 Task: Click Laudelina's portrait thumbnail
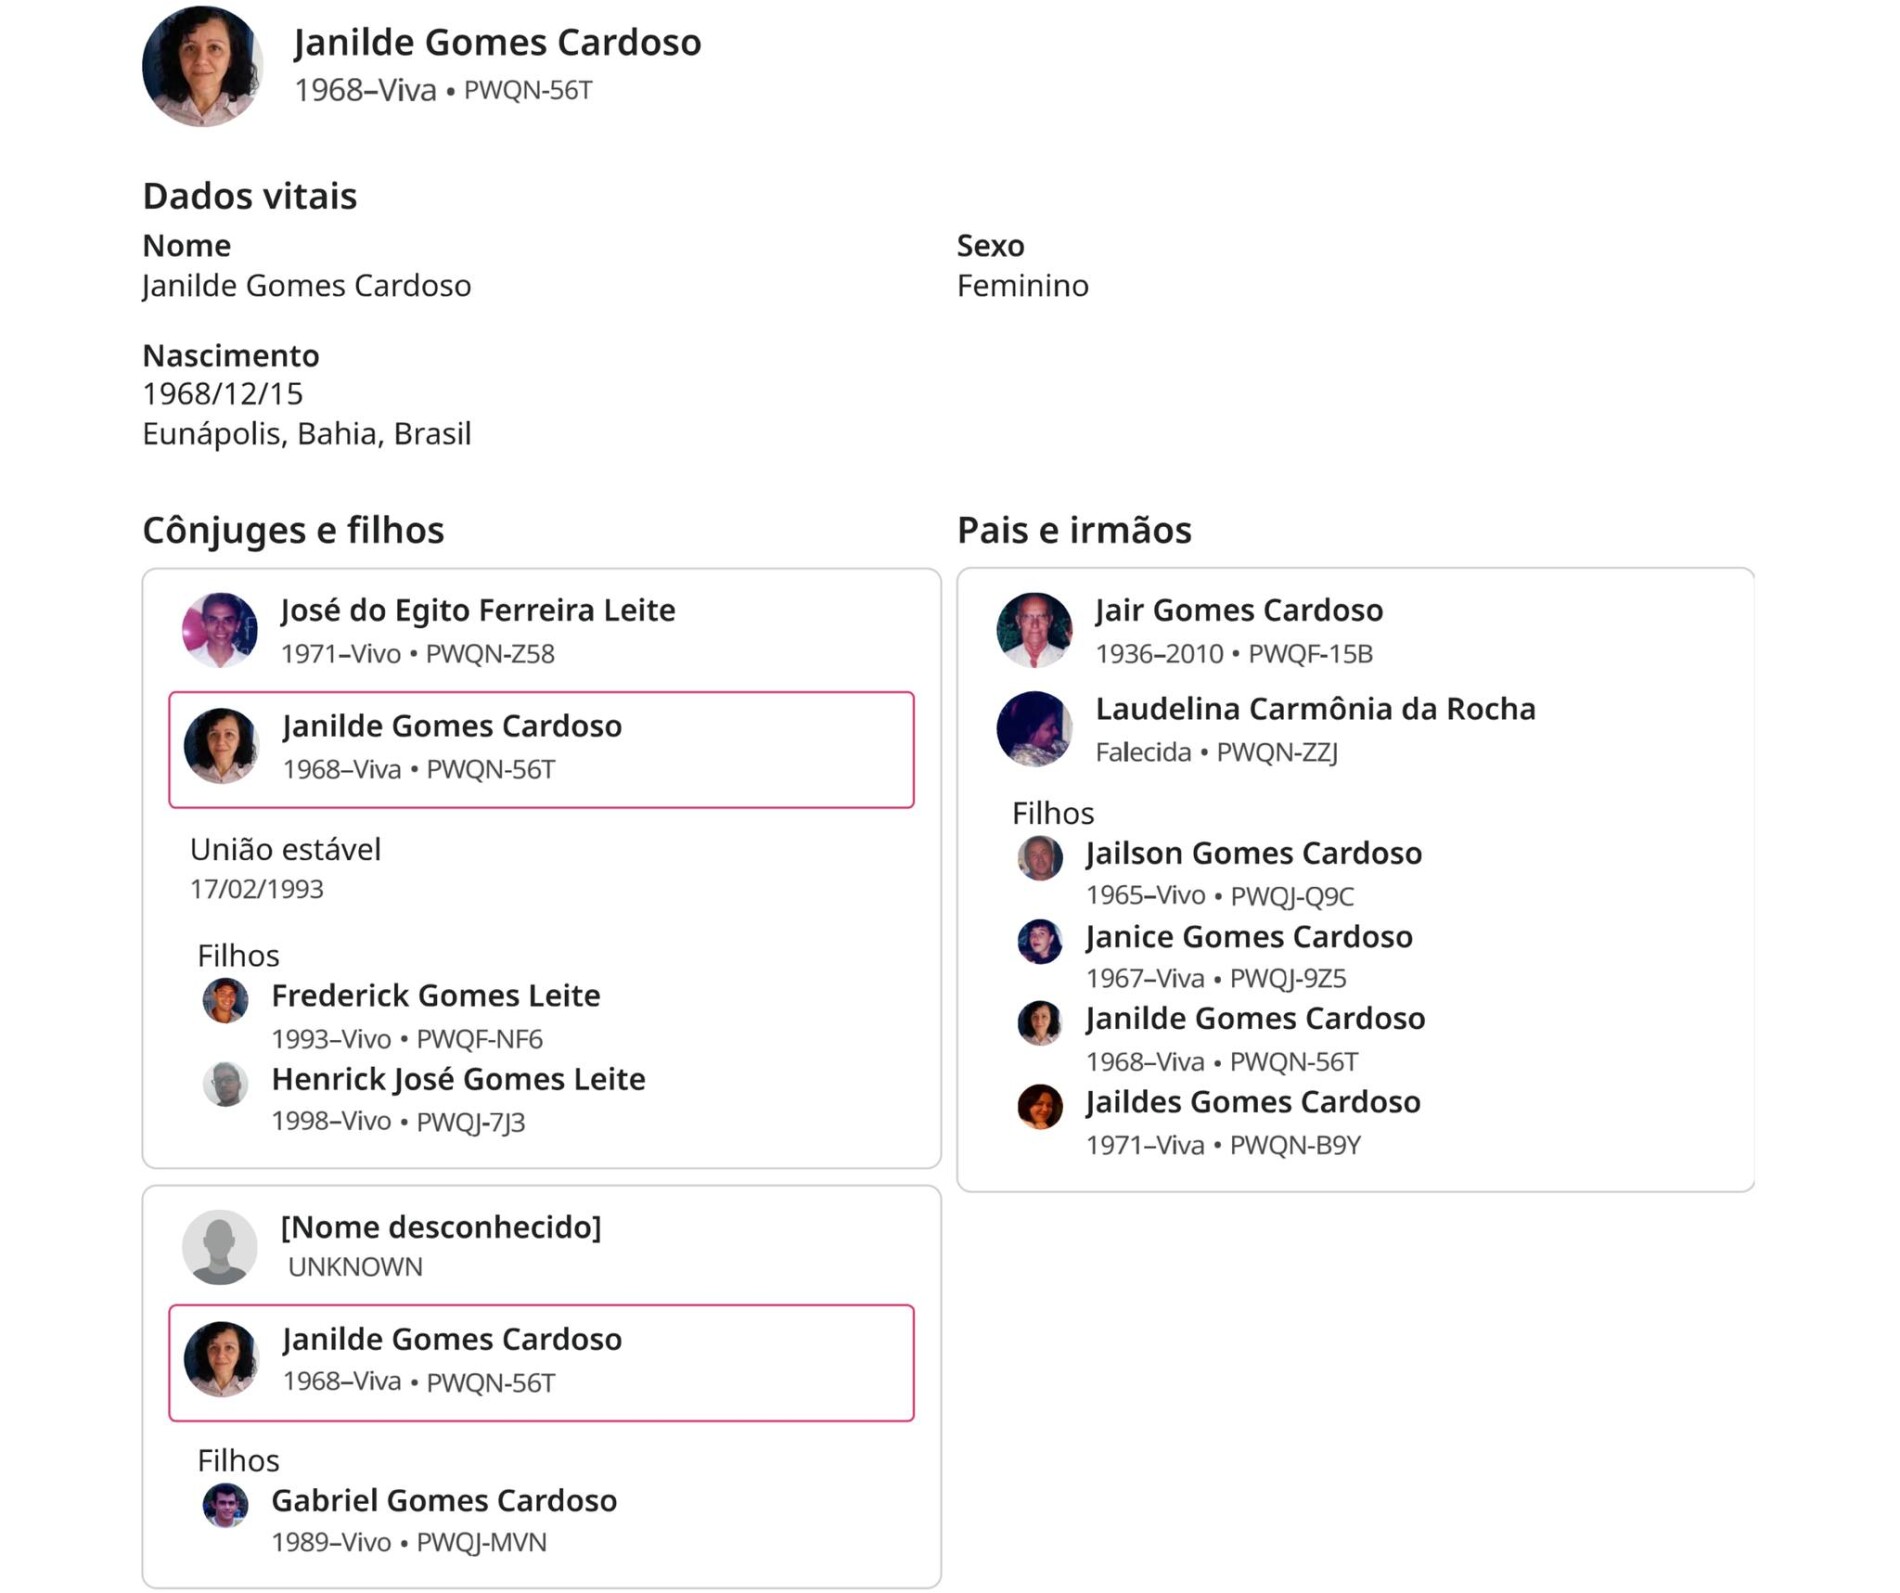(x=1034, y=729)
